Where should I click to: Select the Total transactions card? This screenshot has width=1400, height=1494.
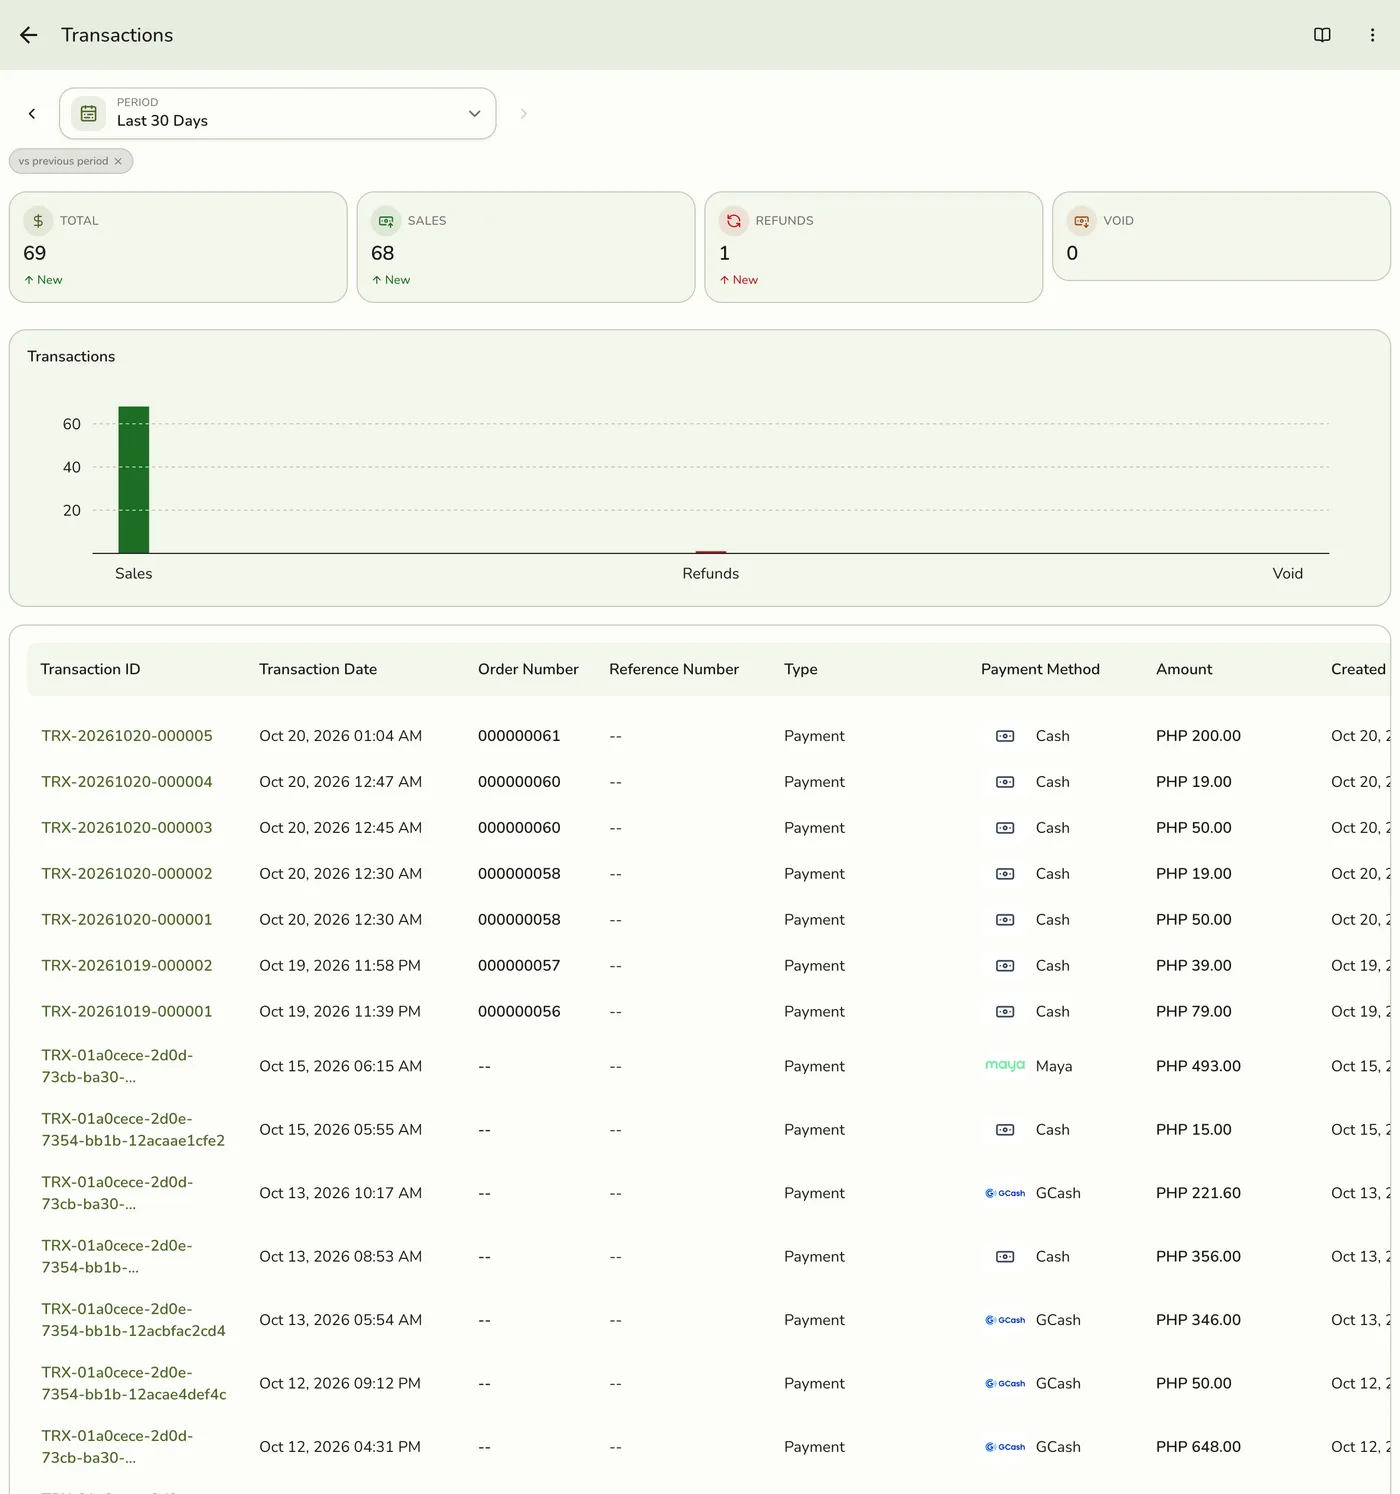(178, 247)
